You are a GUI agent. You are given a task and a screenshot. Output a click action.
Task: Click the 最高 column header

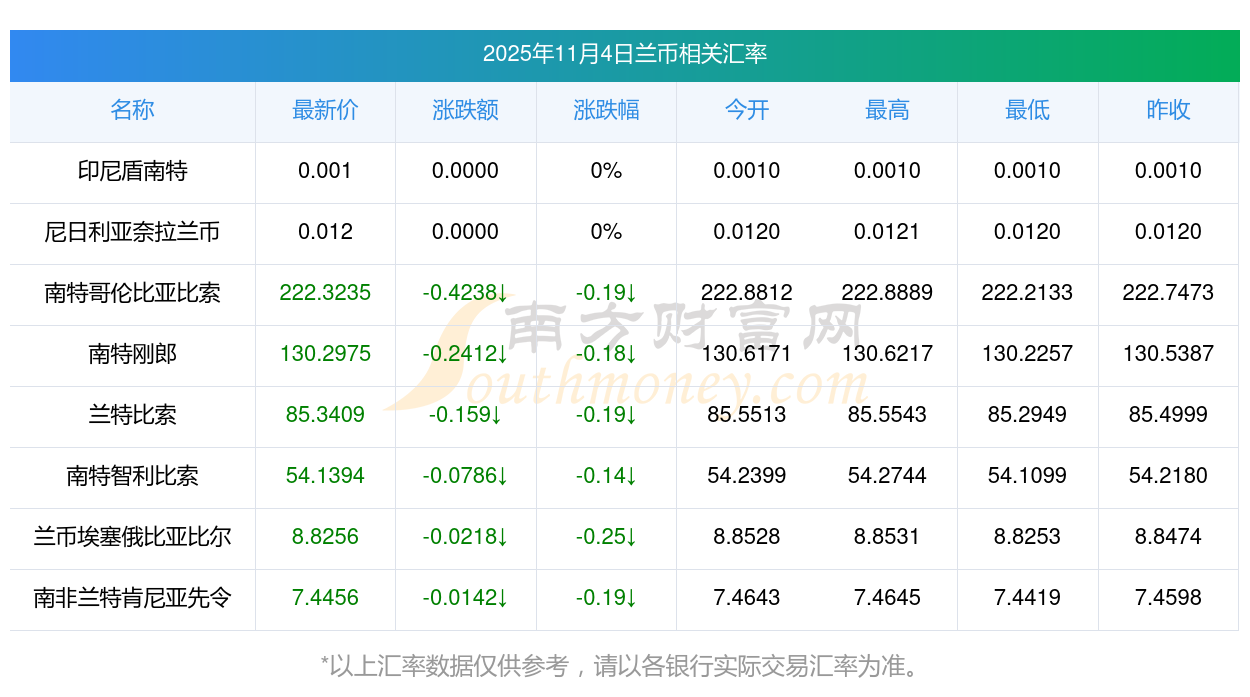pos(887,111)
